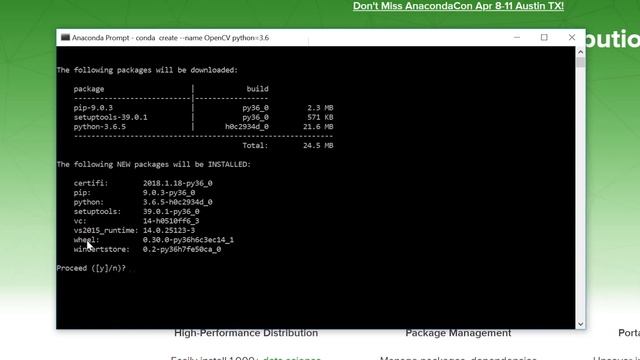Click the 'Proceed ([y]/n)?' prompt line
Image resolution: width=640 pixels, height=360 pixels.
[x=91, y=268]
